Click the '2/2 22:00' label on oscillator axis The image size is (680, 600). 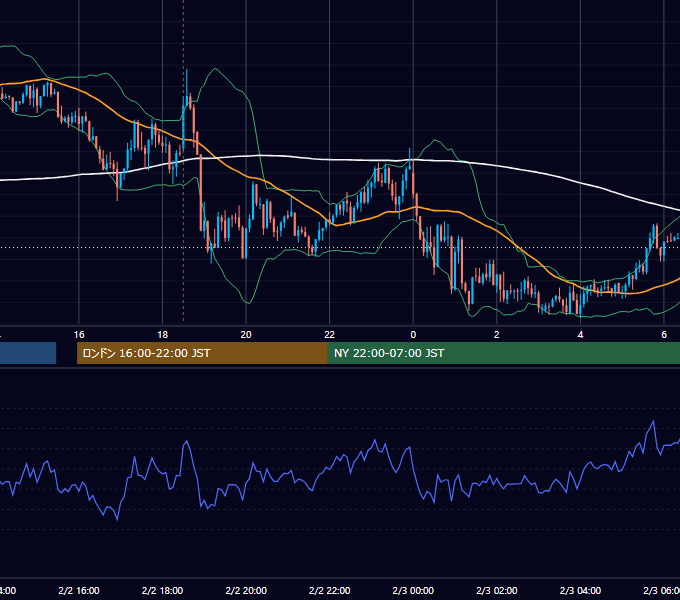pyautogui.click(x=330, y=591)
